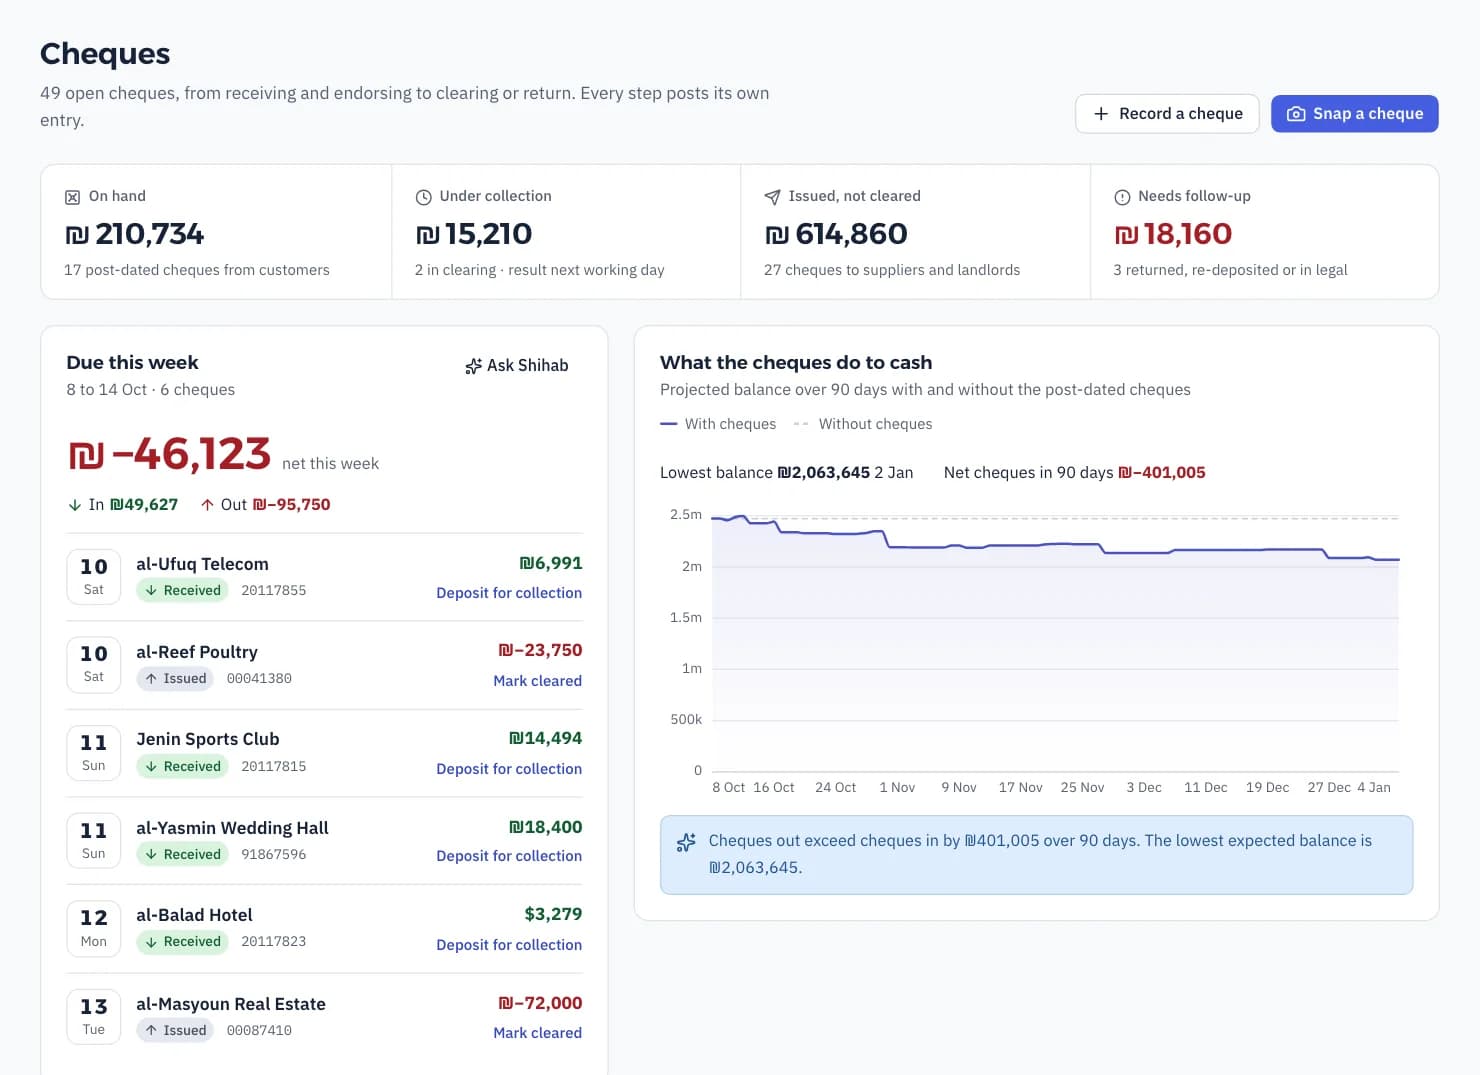Click the Received badge for al-Balad Hotel
The image size is (1480, 1075).
[x=182, y=941]
